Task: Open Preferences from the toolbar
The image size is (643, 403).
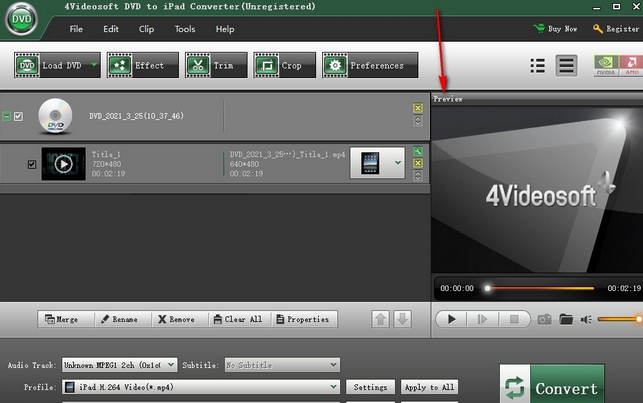Action: (370, 65)
